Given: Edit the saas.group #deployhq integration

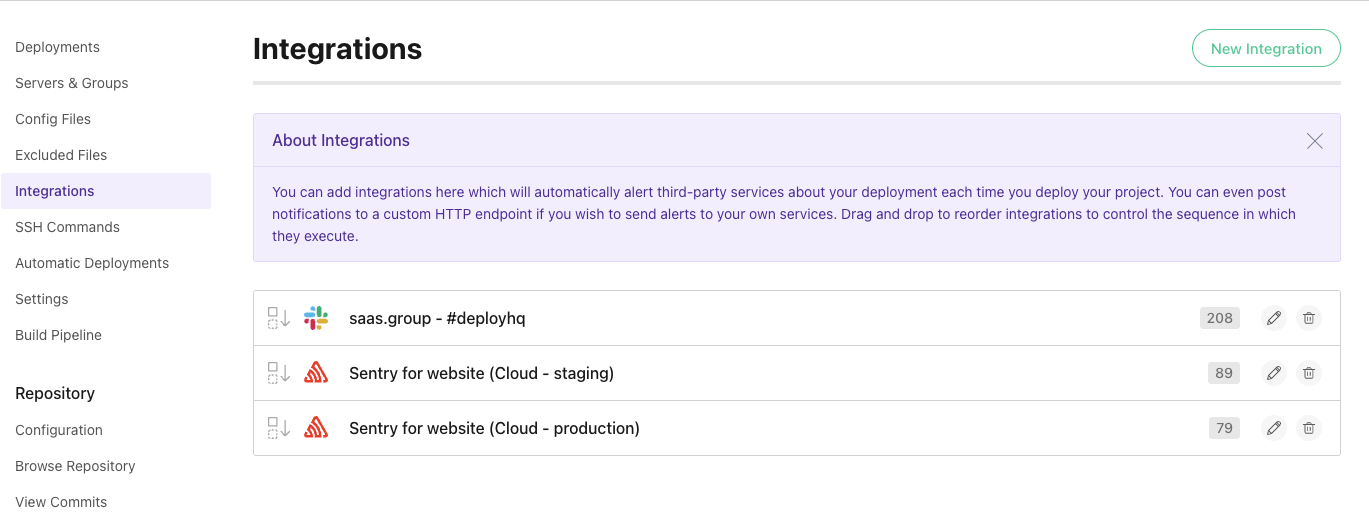Looking at the screenshot, I should pyautogui.click(x=1273, y=318).
